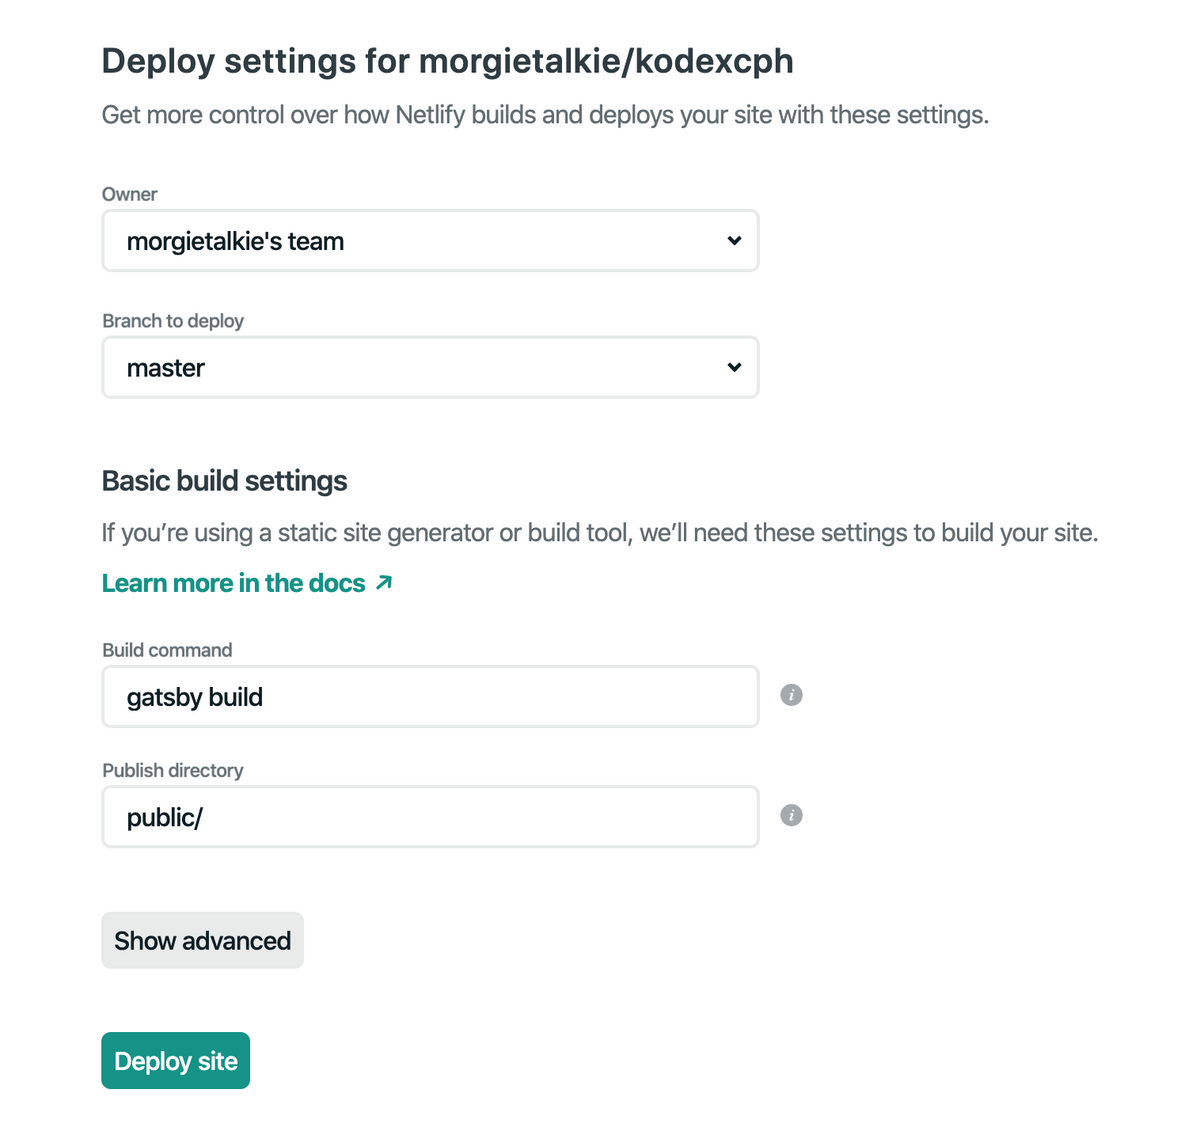Screen dimensions: 1200x1138
Task: Focus the Publish directory input with public/
Action: click(x=430, y=817)
